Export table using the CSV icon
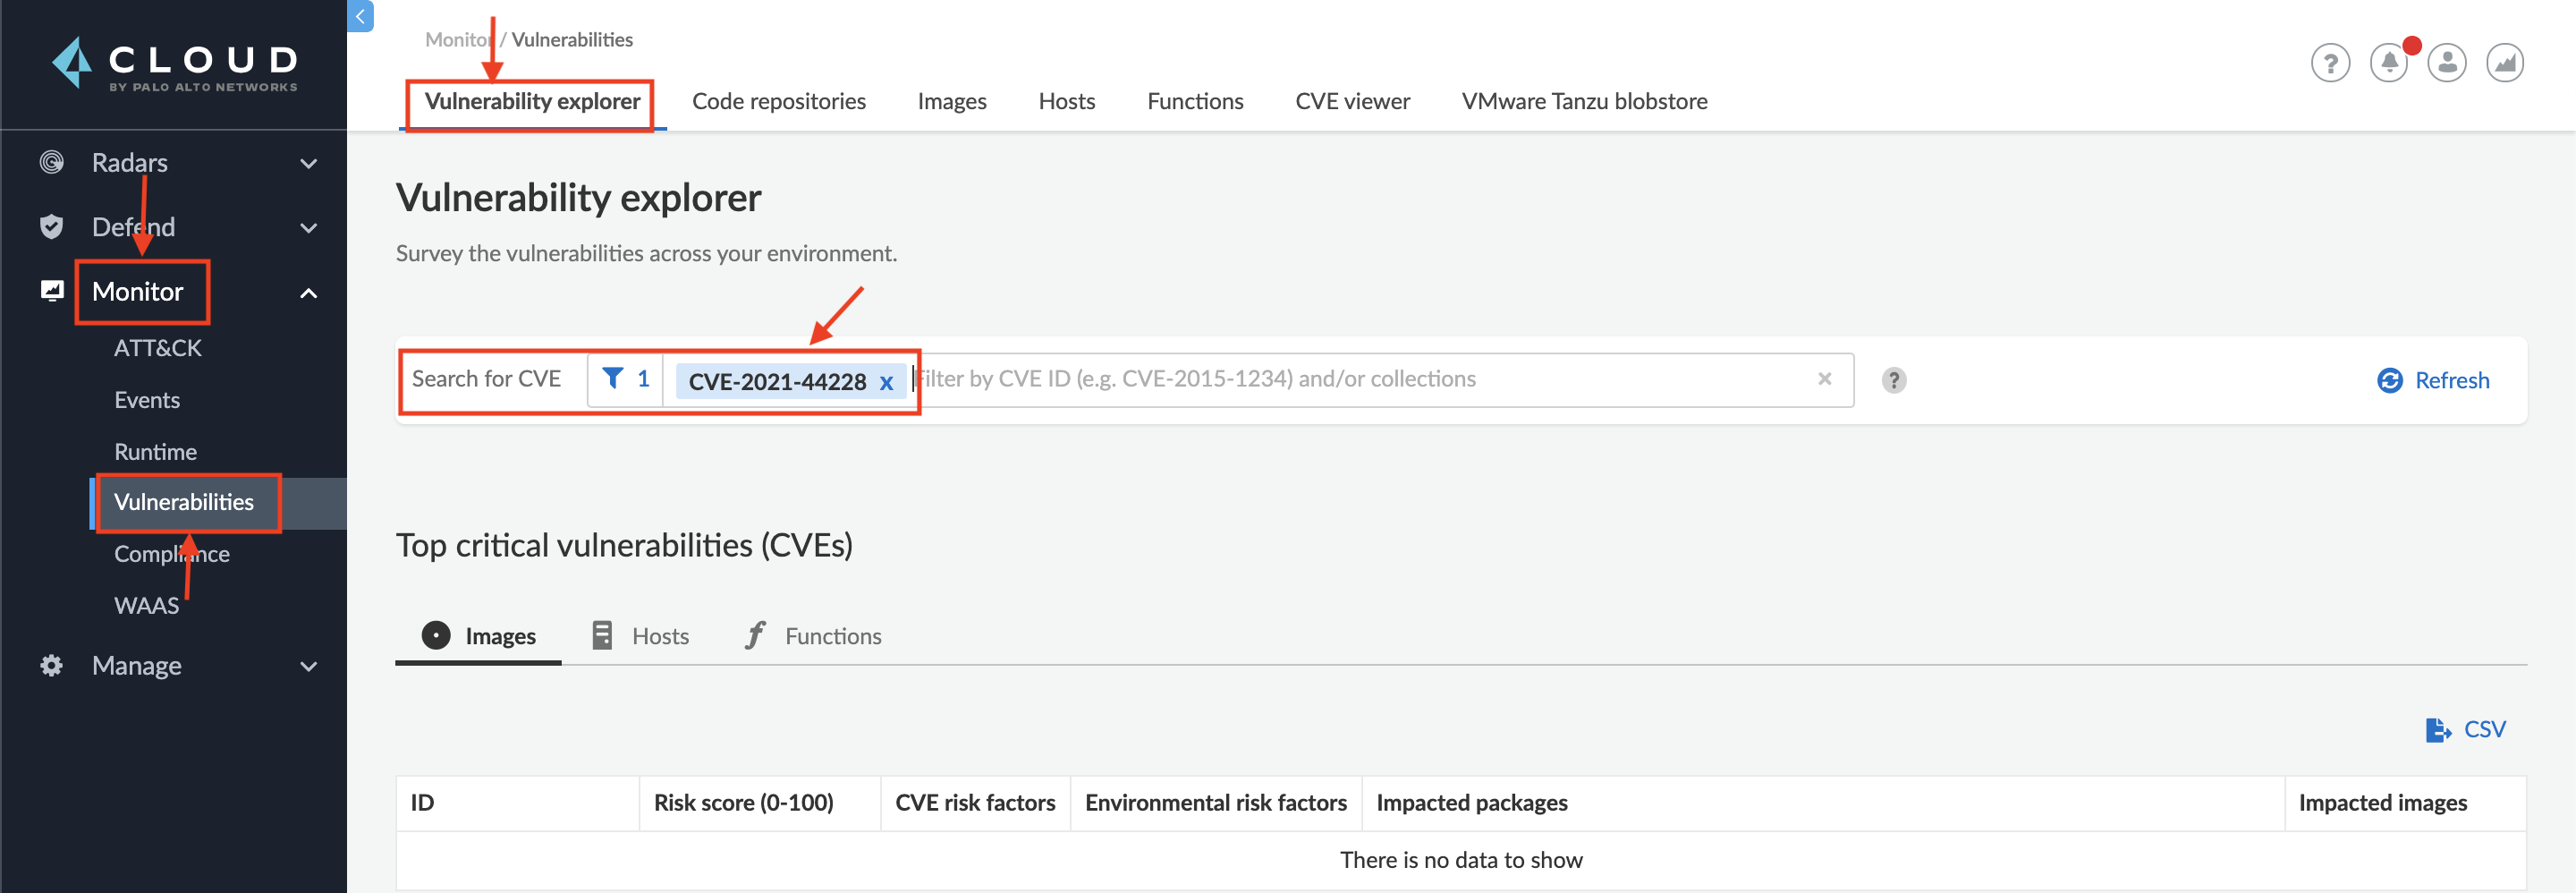2576x893 pixels. (2438, 730)
